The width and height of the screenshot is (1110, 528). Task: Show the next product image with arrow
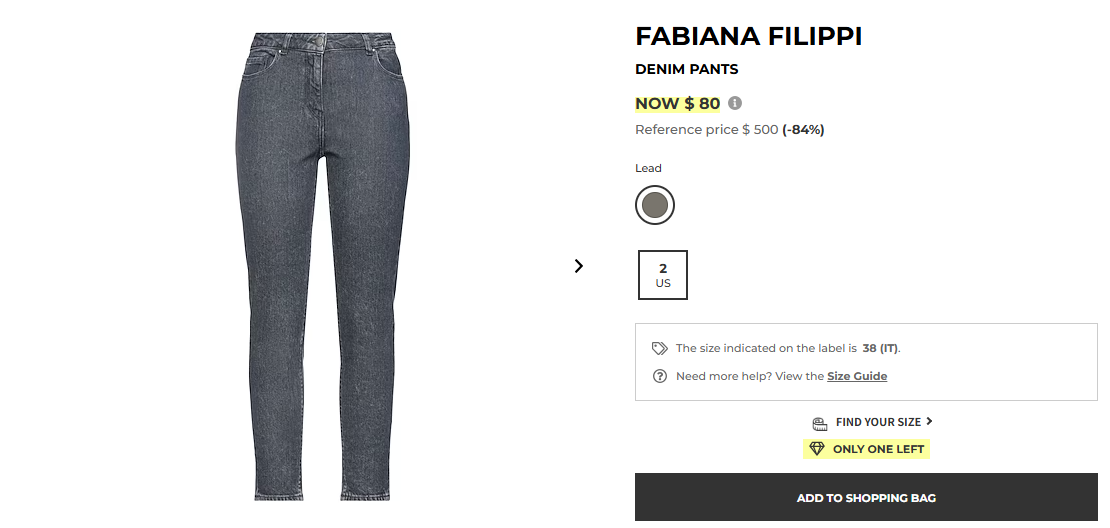(578, 266)
